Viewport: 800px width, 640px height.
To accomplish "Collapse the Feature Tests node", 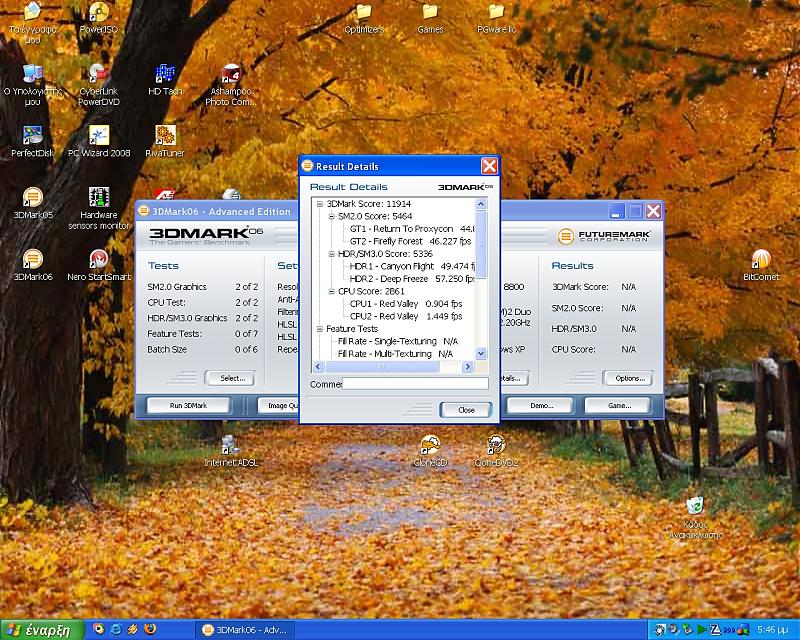I will click(320, 329).
